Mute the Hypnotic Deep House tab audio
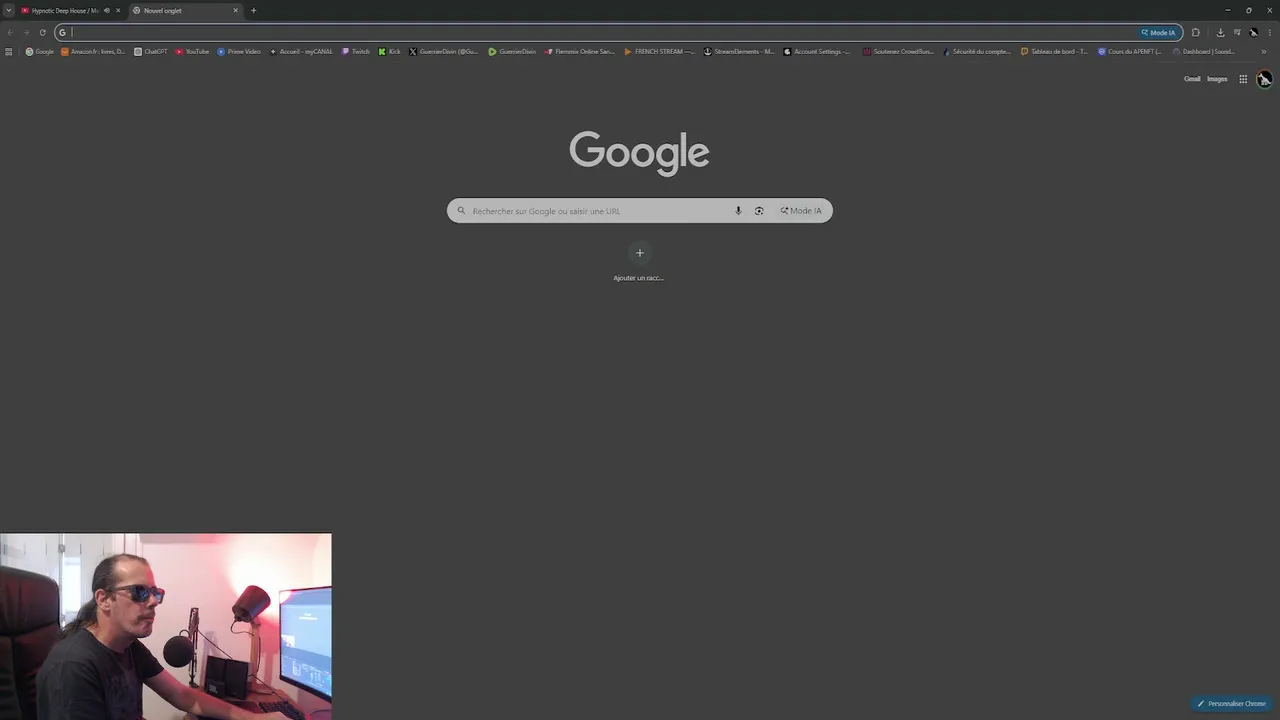The image size is (1280, 720). click(106, 10)
